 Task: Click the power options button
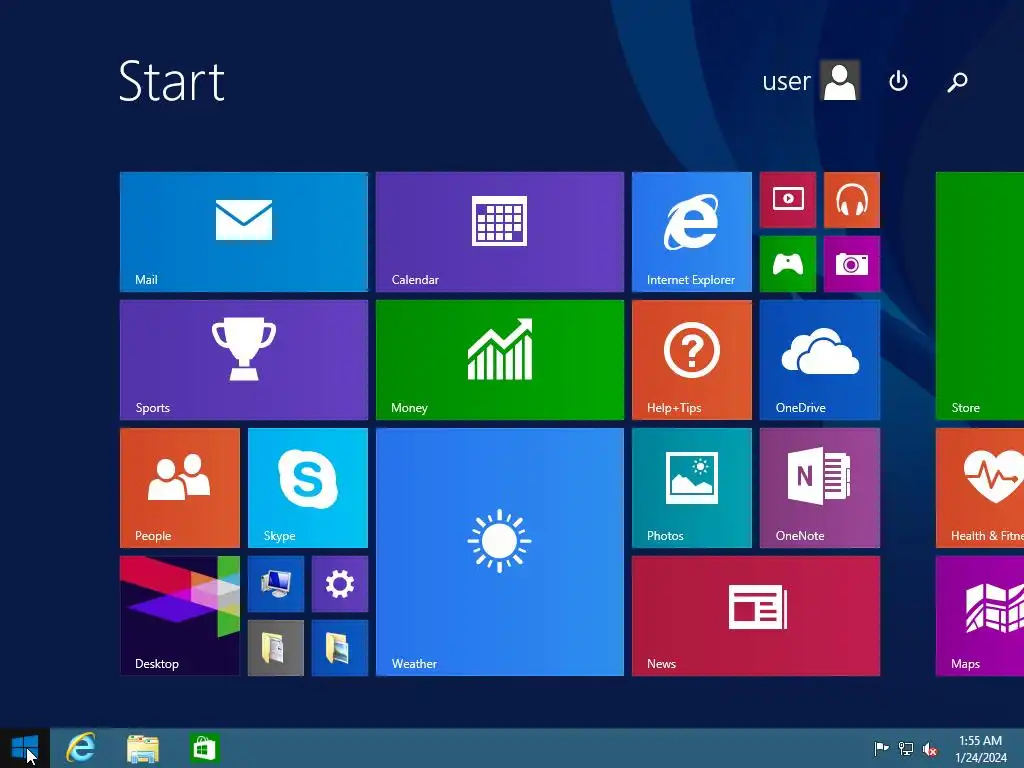[x=899, y=81]
